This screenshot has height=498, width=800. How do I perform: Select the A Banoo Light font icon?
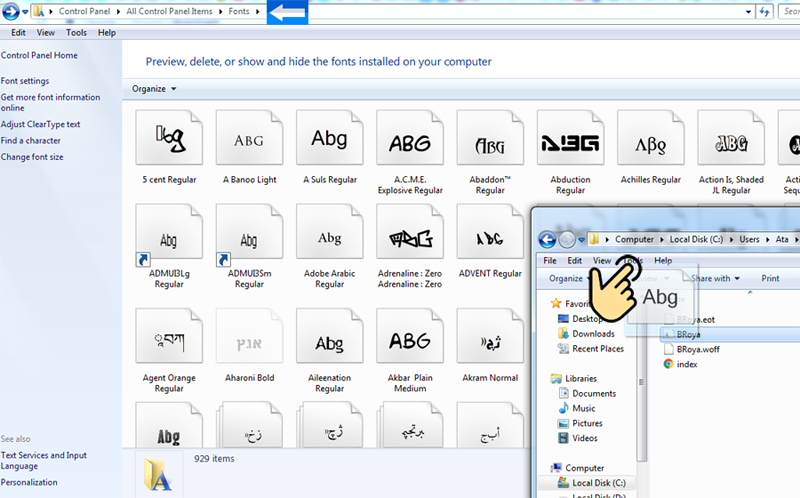pos(249,138)
